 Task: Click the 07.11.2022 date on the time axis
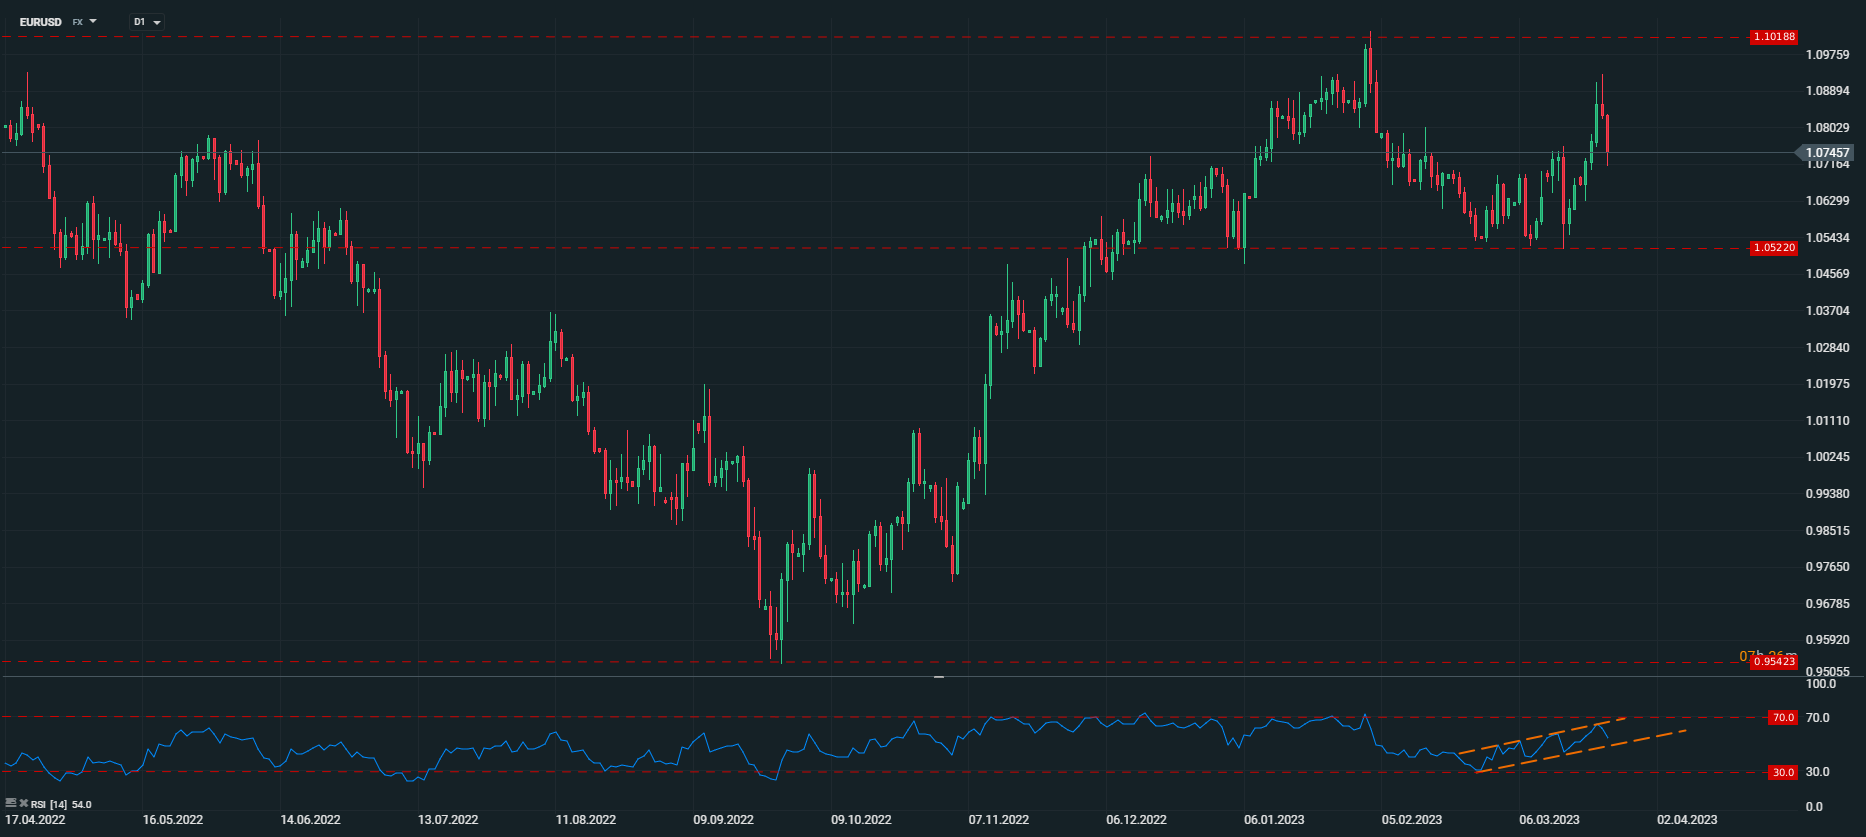click(999, 820)
